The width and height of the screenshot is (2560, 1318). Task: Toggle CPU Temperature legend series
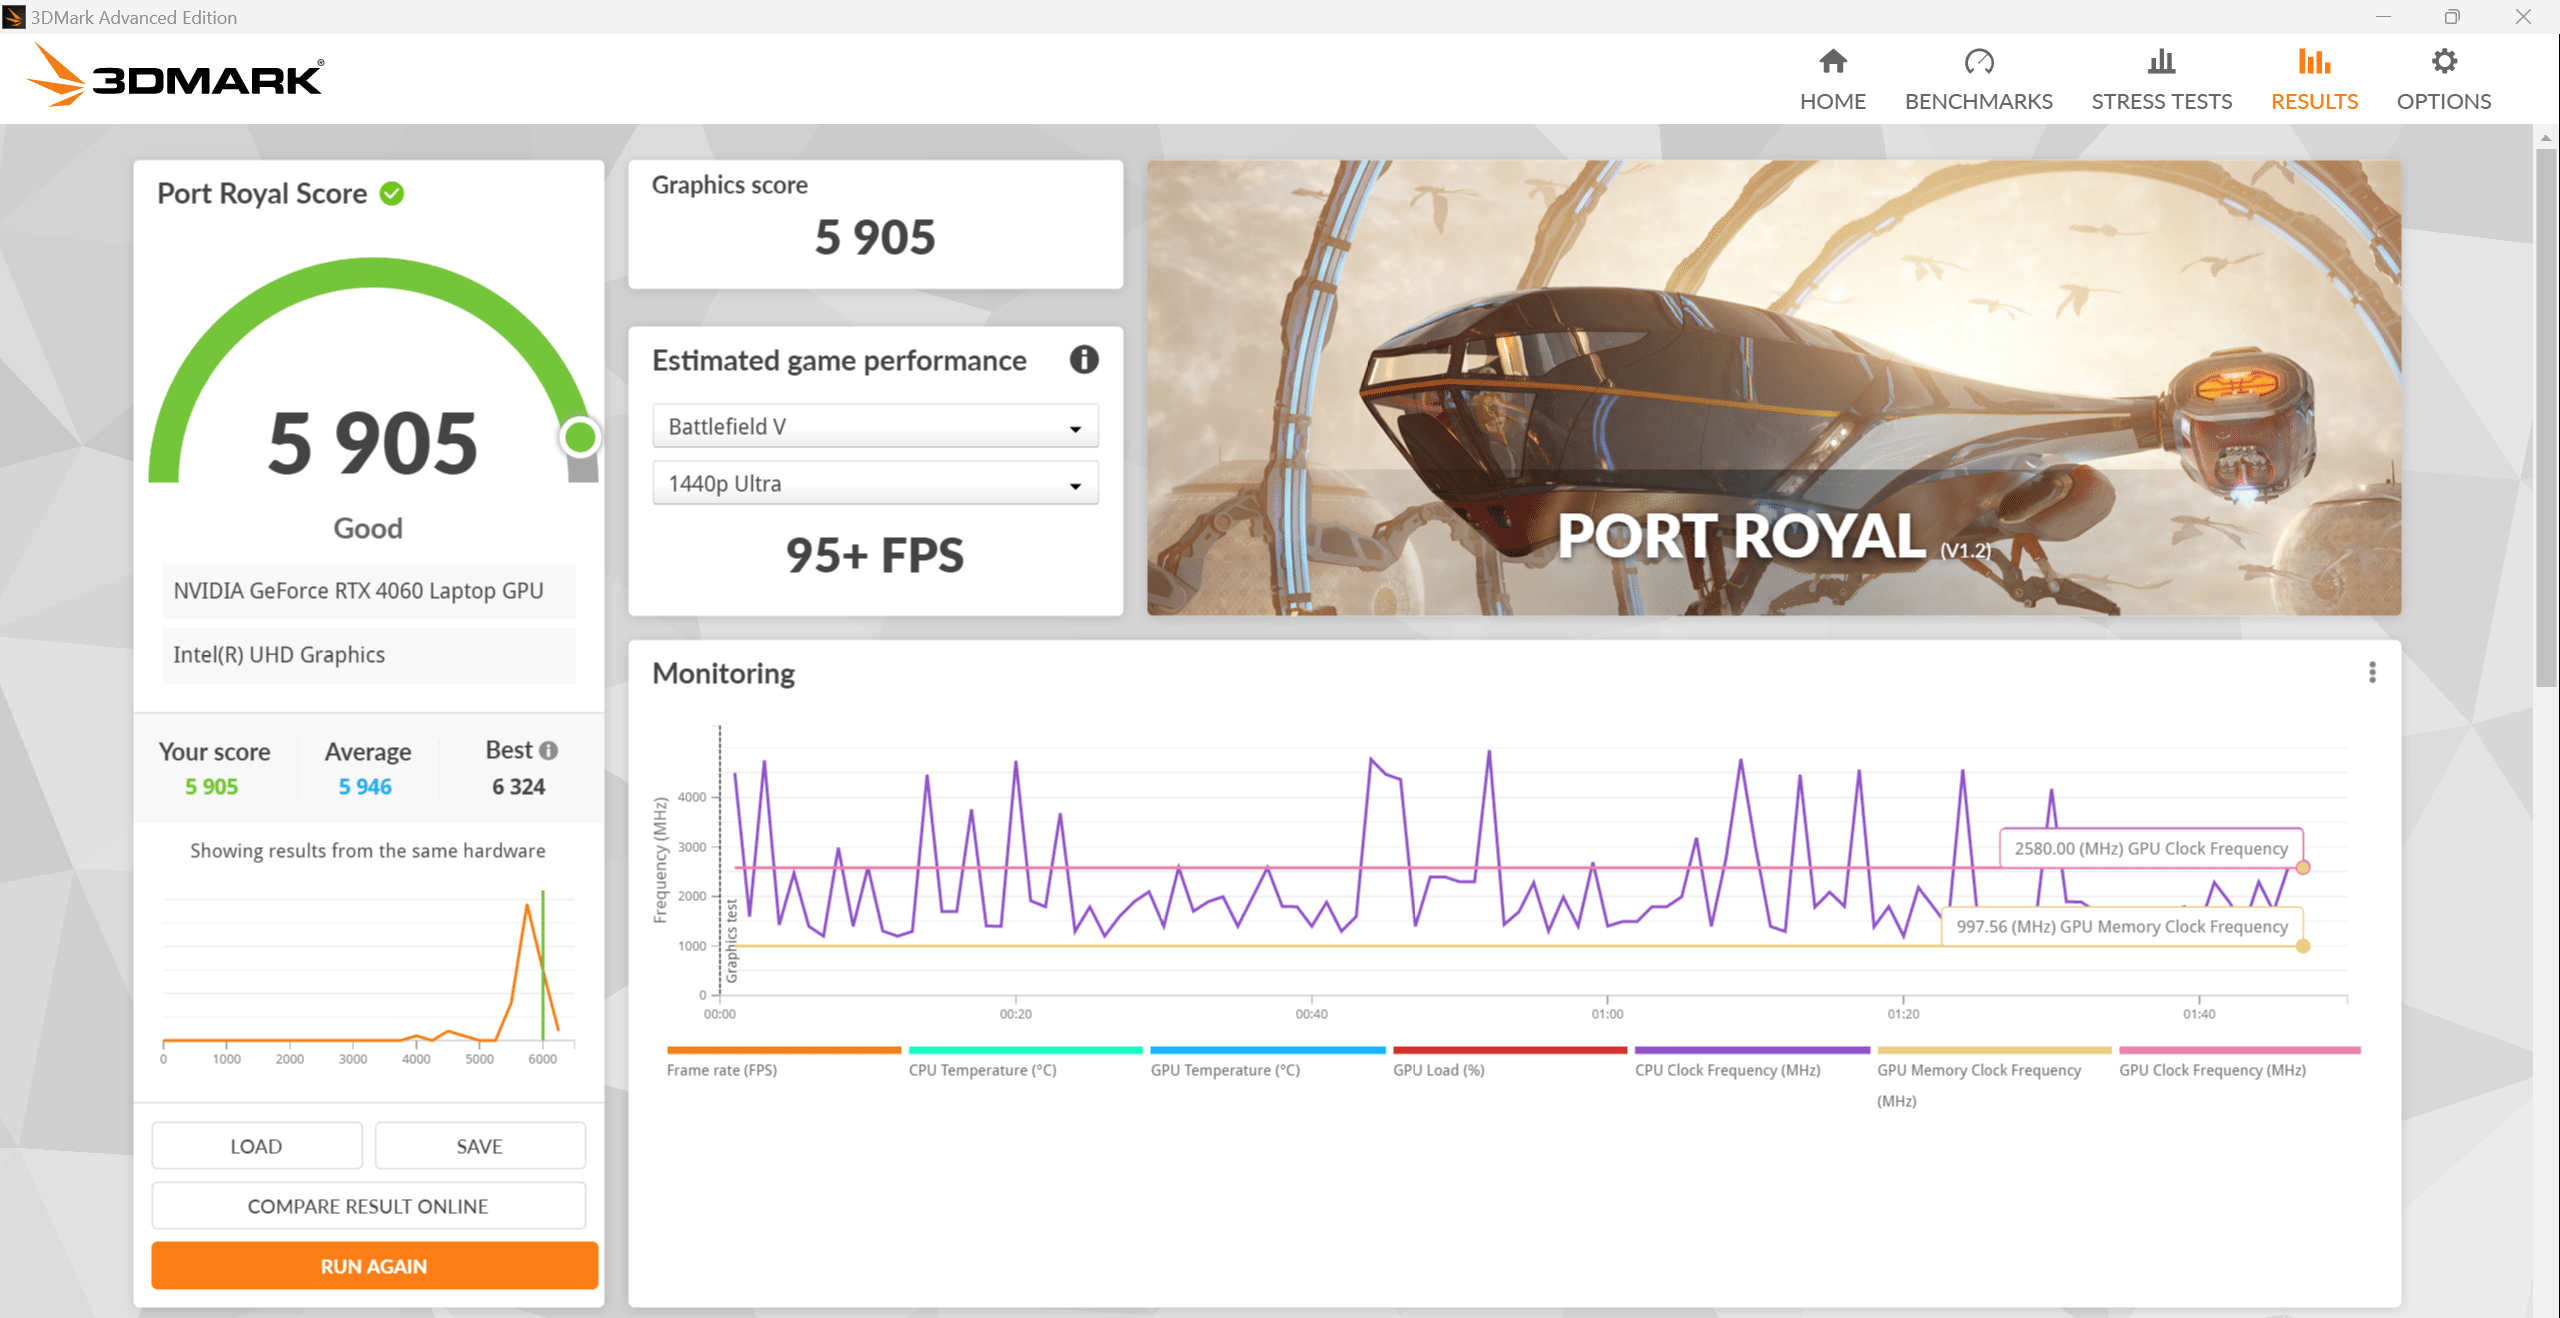[982, 1069]
